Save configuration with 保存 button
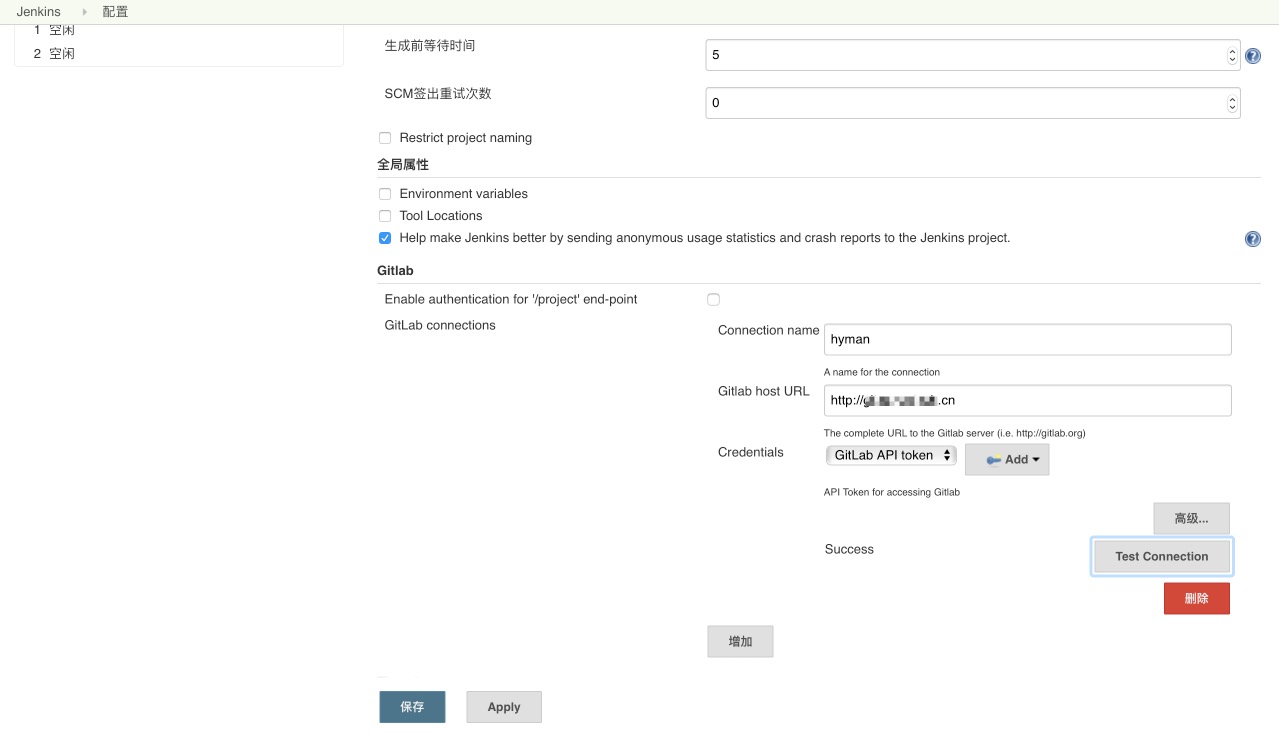1279x733 pixels. (x=412, y=706)
